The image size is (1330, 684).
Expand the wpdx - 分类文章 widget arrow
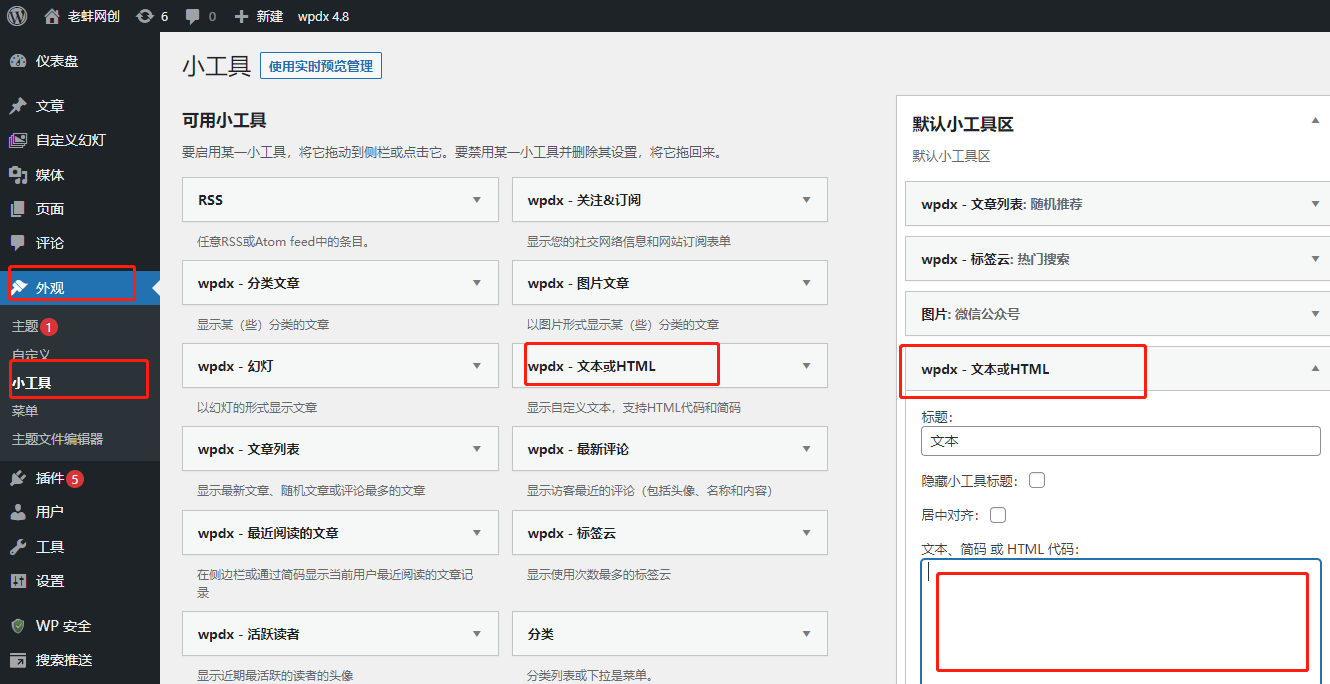[x=477, y=283]
